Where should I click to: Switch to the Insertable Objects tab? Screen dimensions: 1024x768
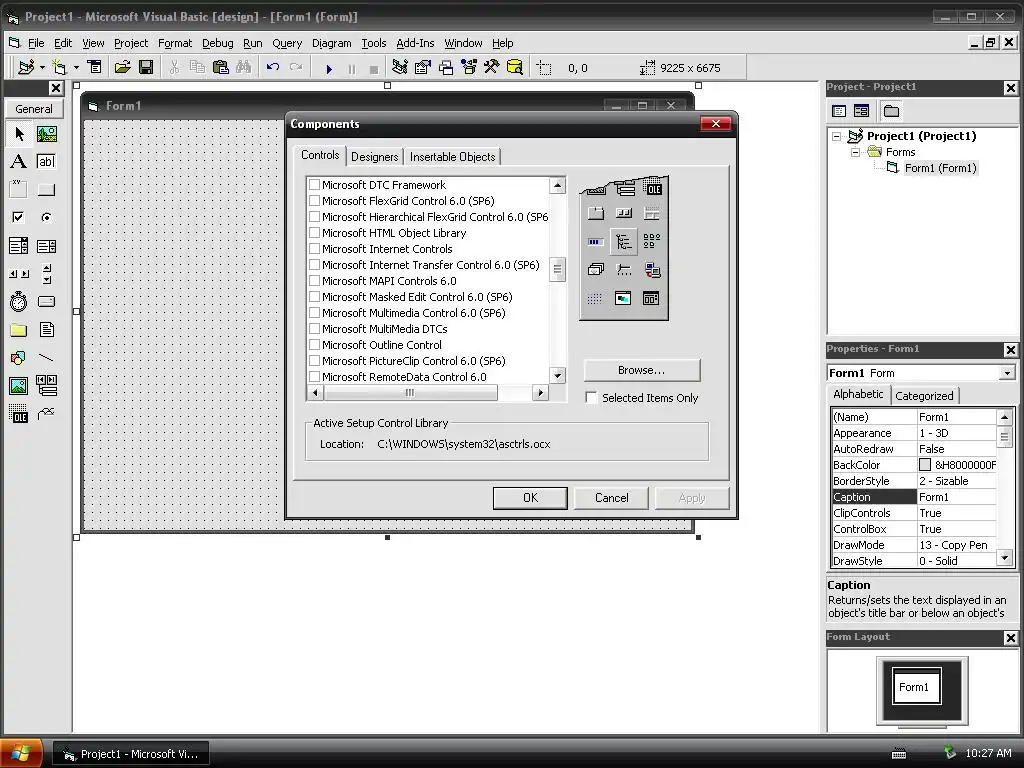pyautogui.click(x=453, y=157)
